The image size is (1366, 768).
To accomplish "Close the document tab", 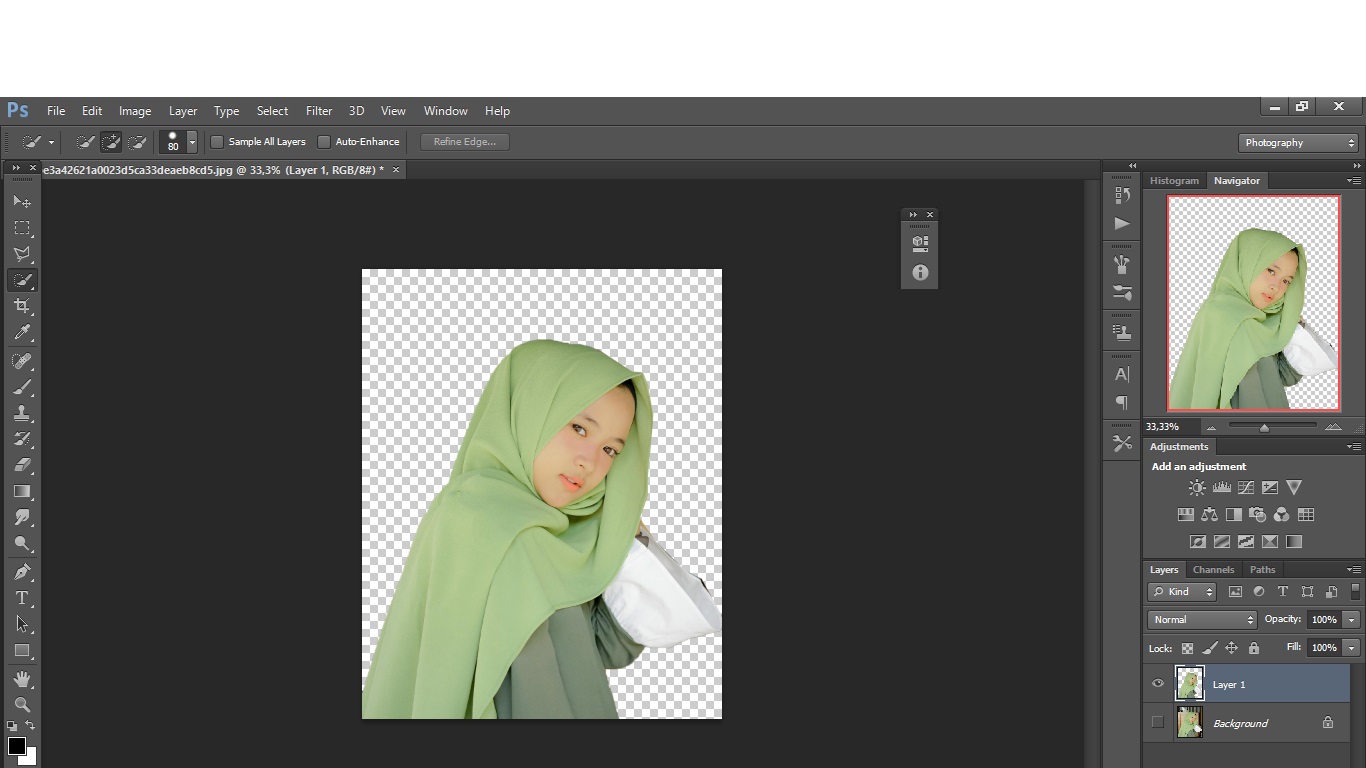I will tap(396, 170).
